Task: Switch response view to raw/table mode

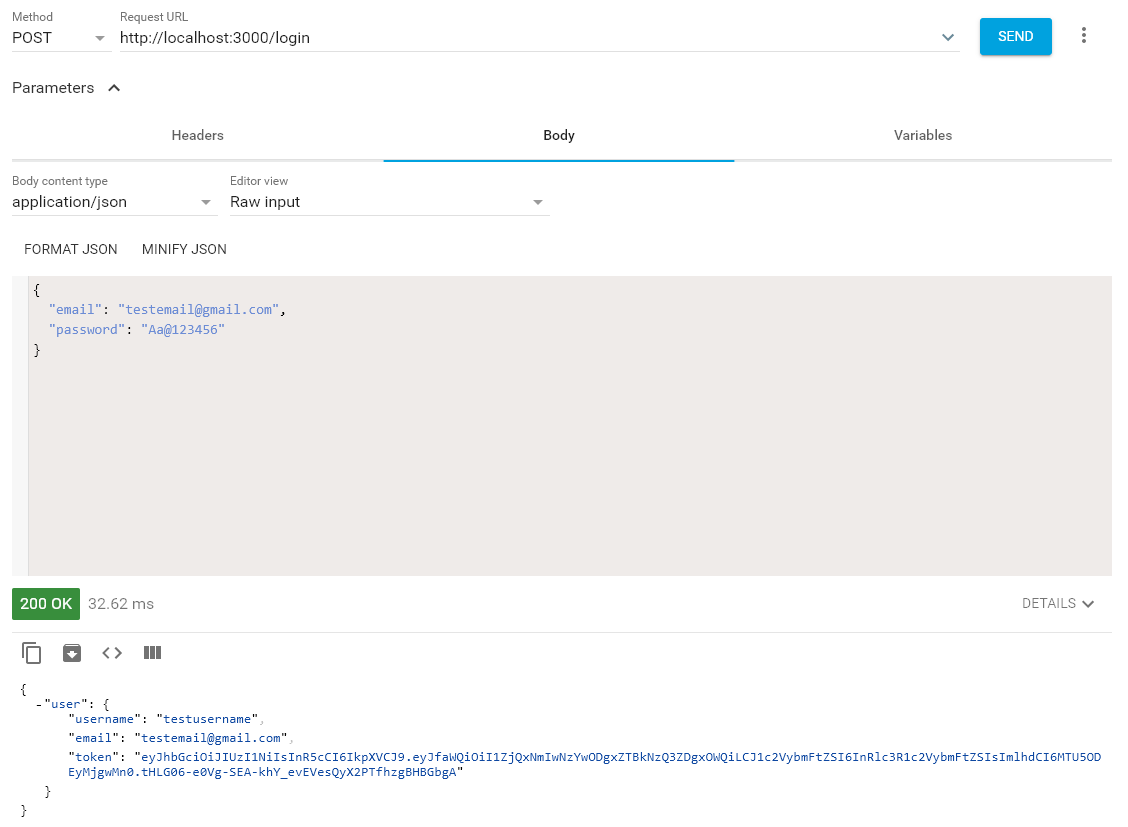Action: click(151, 652)
